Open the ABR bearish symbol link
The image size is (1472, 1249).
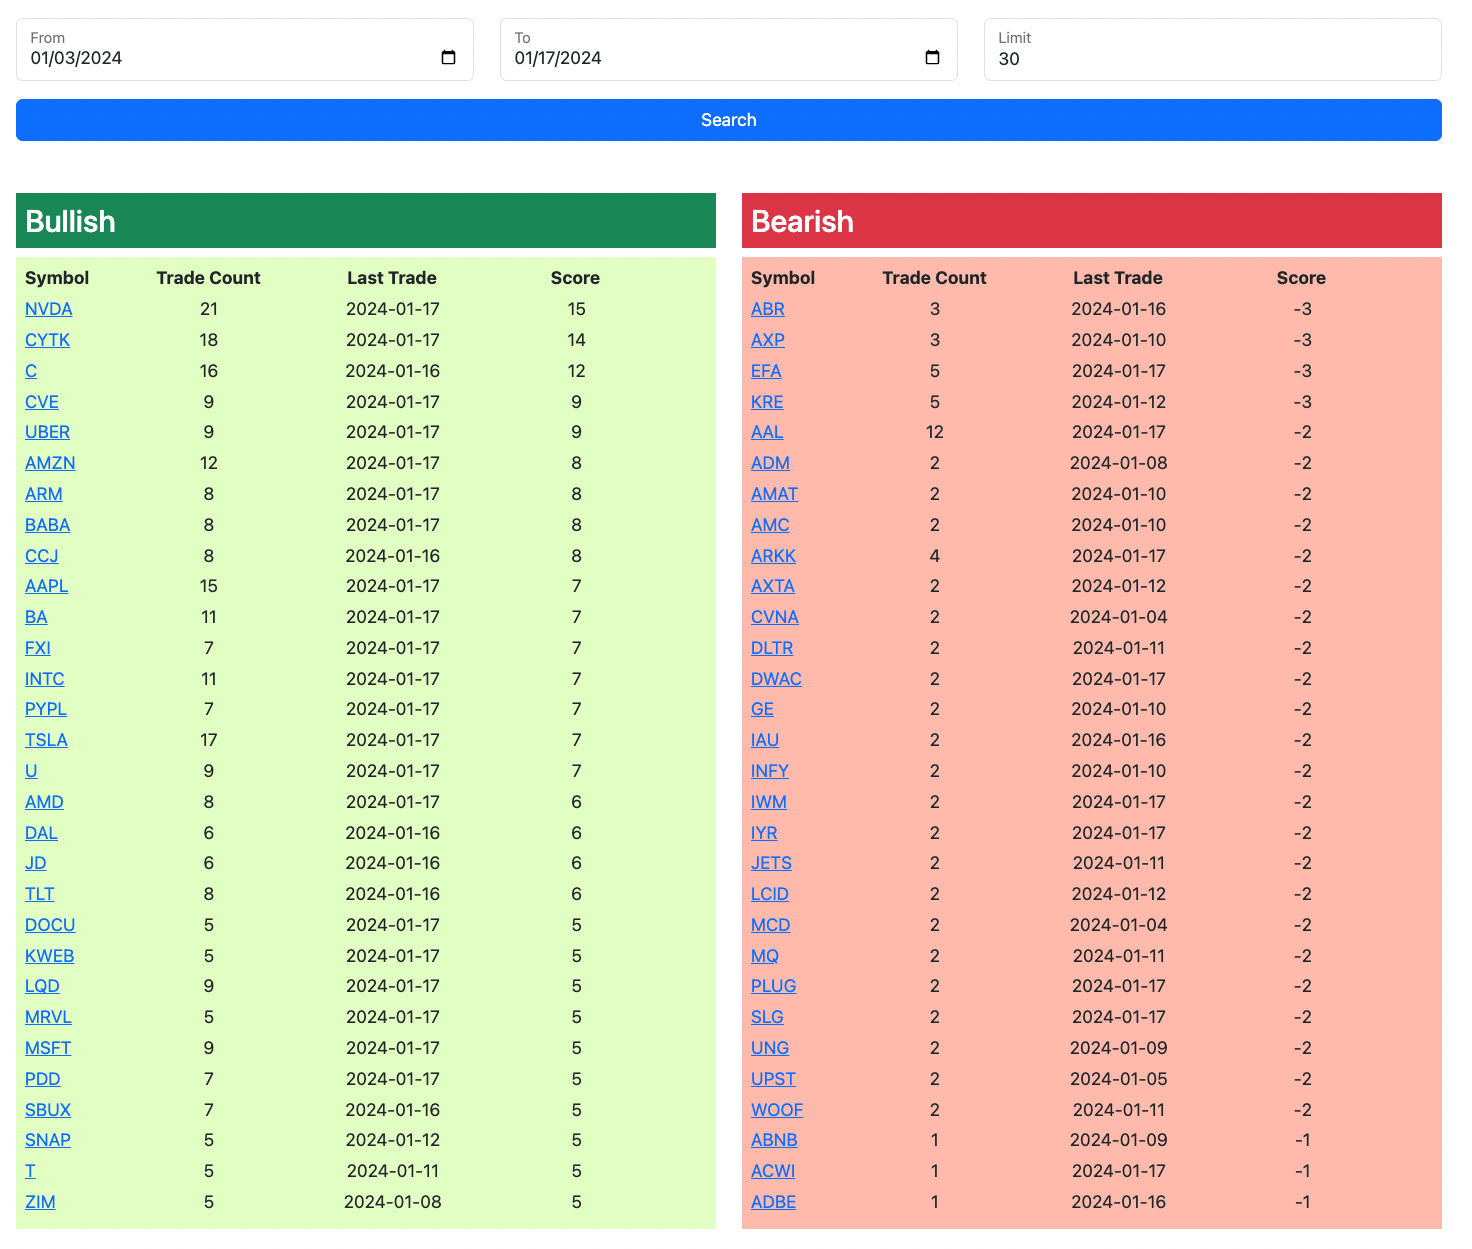tap(768, 309)
